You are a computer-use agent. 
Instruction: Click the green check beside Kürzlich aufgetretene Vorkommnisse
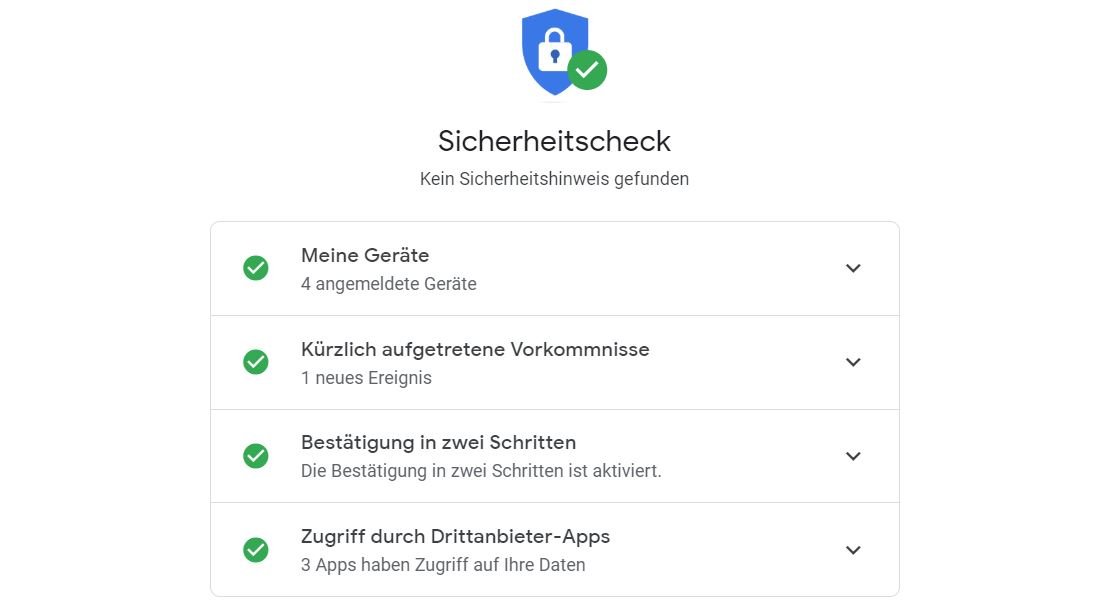tap(256, 362)
